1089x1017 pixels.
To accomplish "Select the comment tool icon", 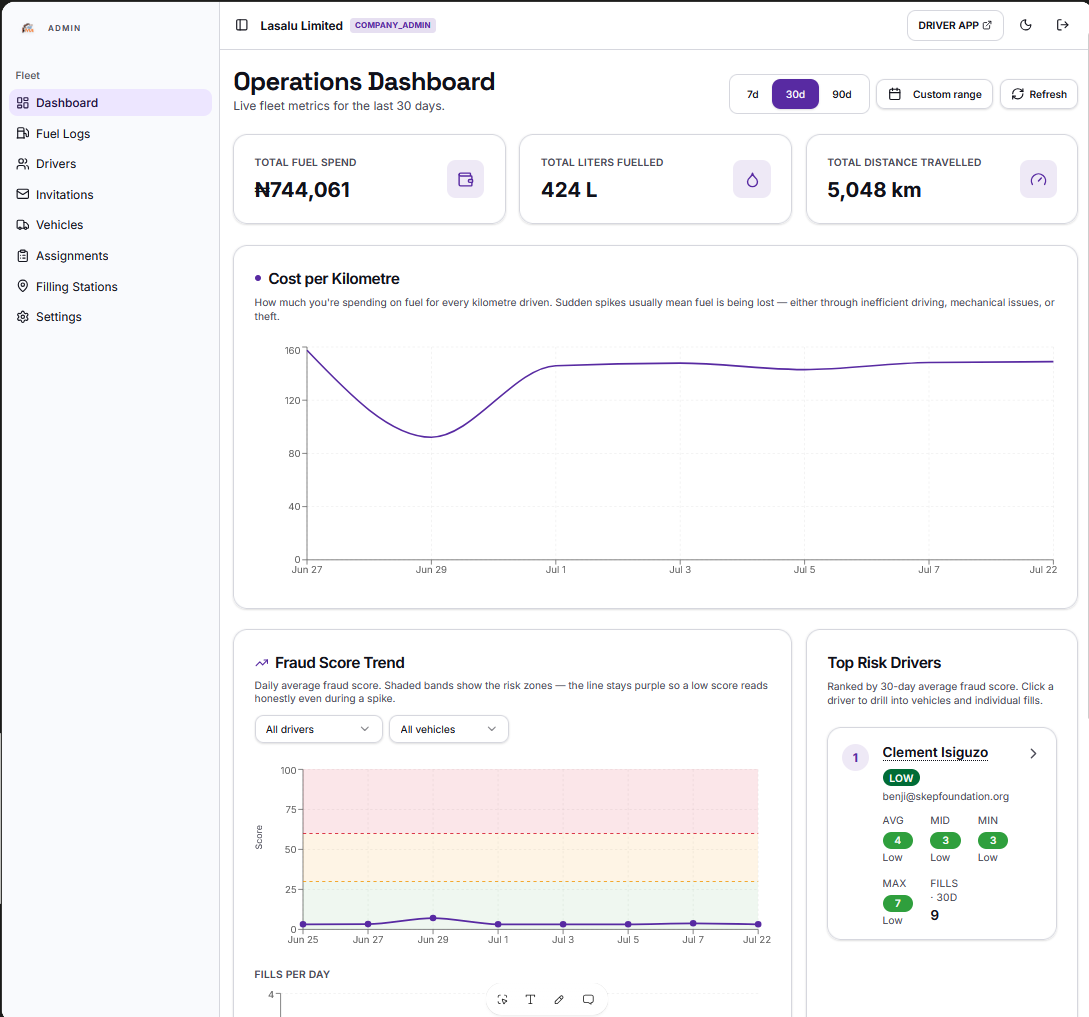I will tap(588, 1000).
